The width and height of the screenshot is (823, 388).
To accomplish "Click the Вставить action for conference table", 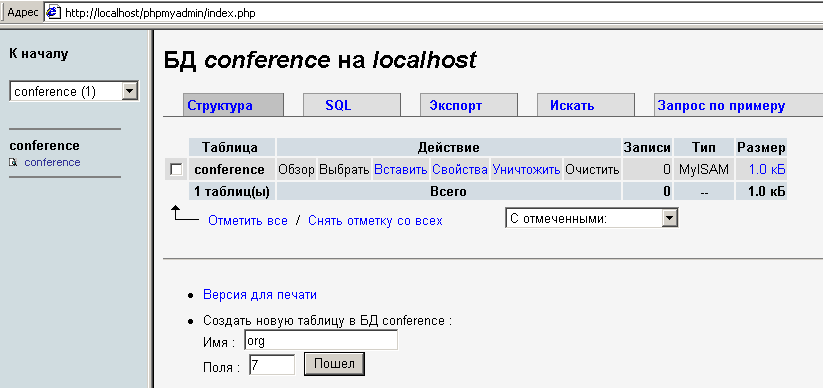I will pyautogui.click(x=401, y=170).
